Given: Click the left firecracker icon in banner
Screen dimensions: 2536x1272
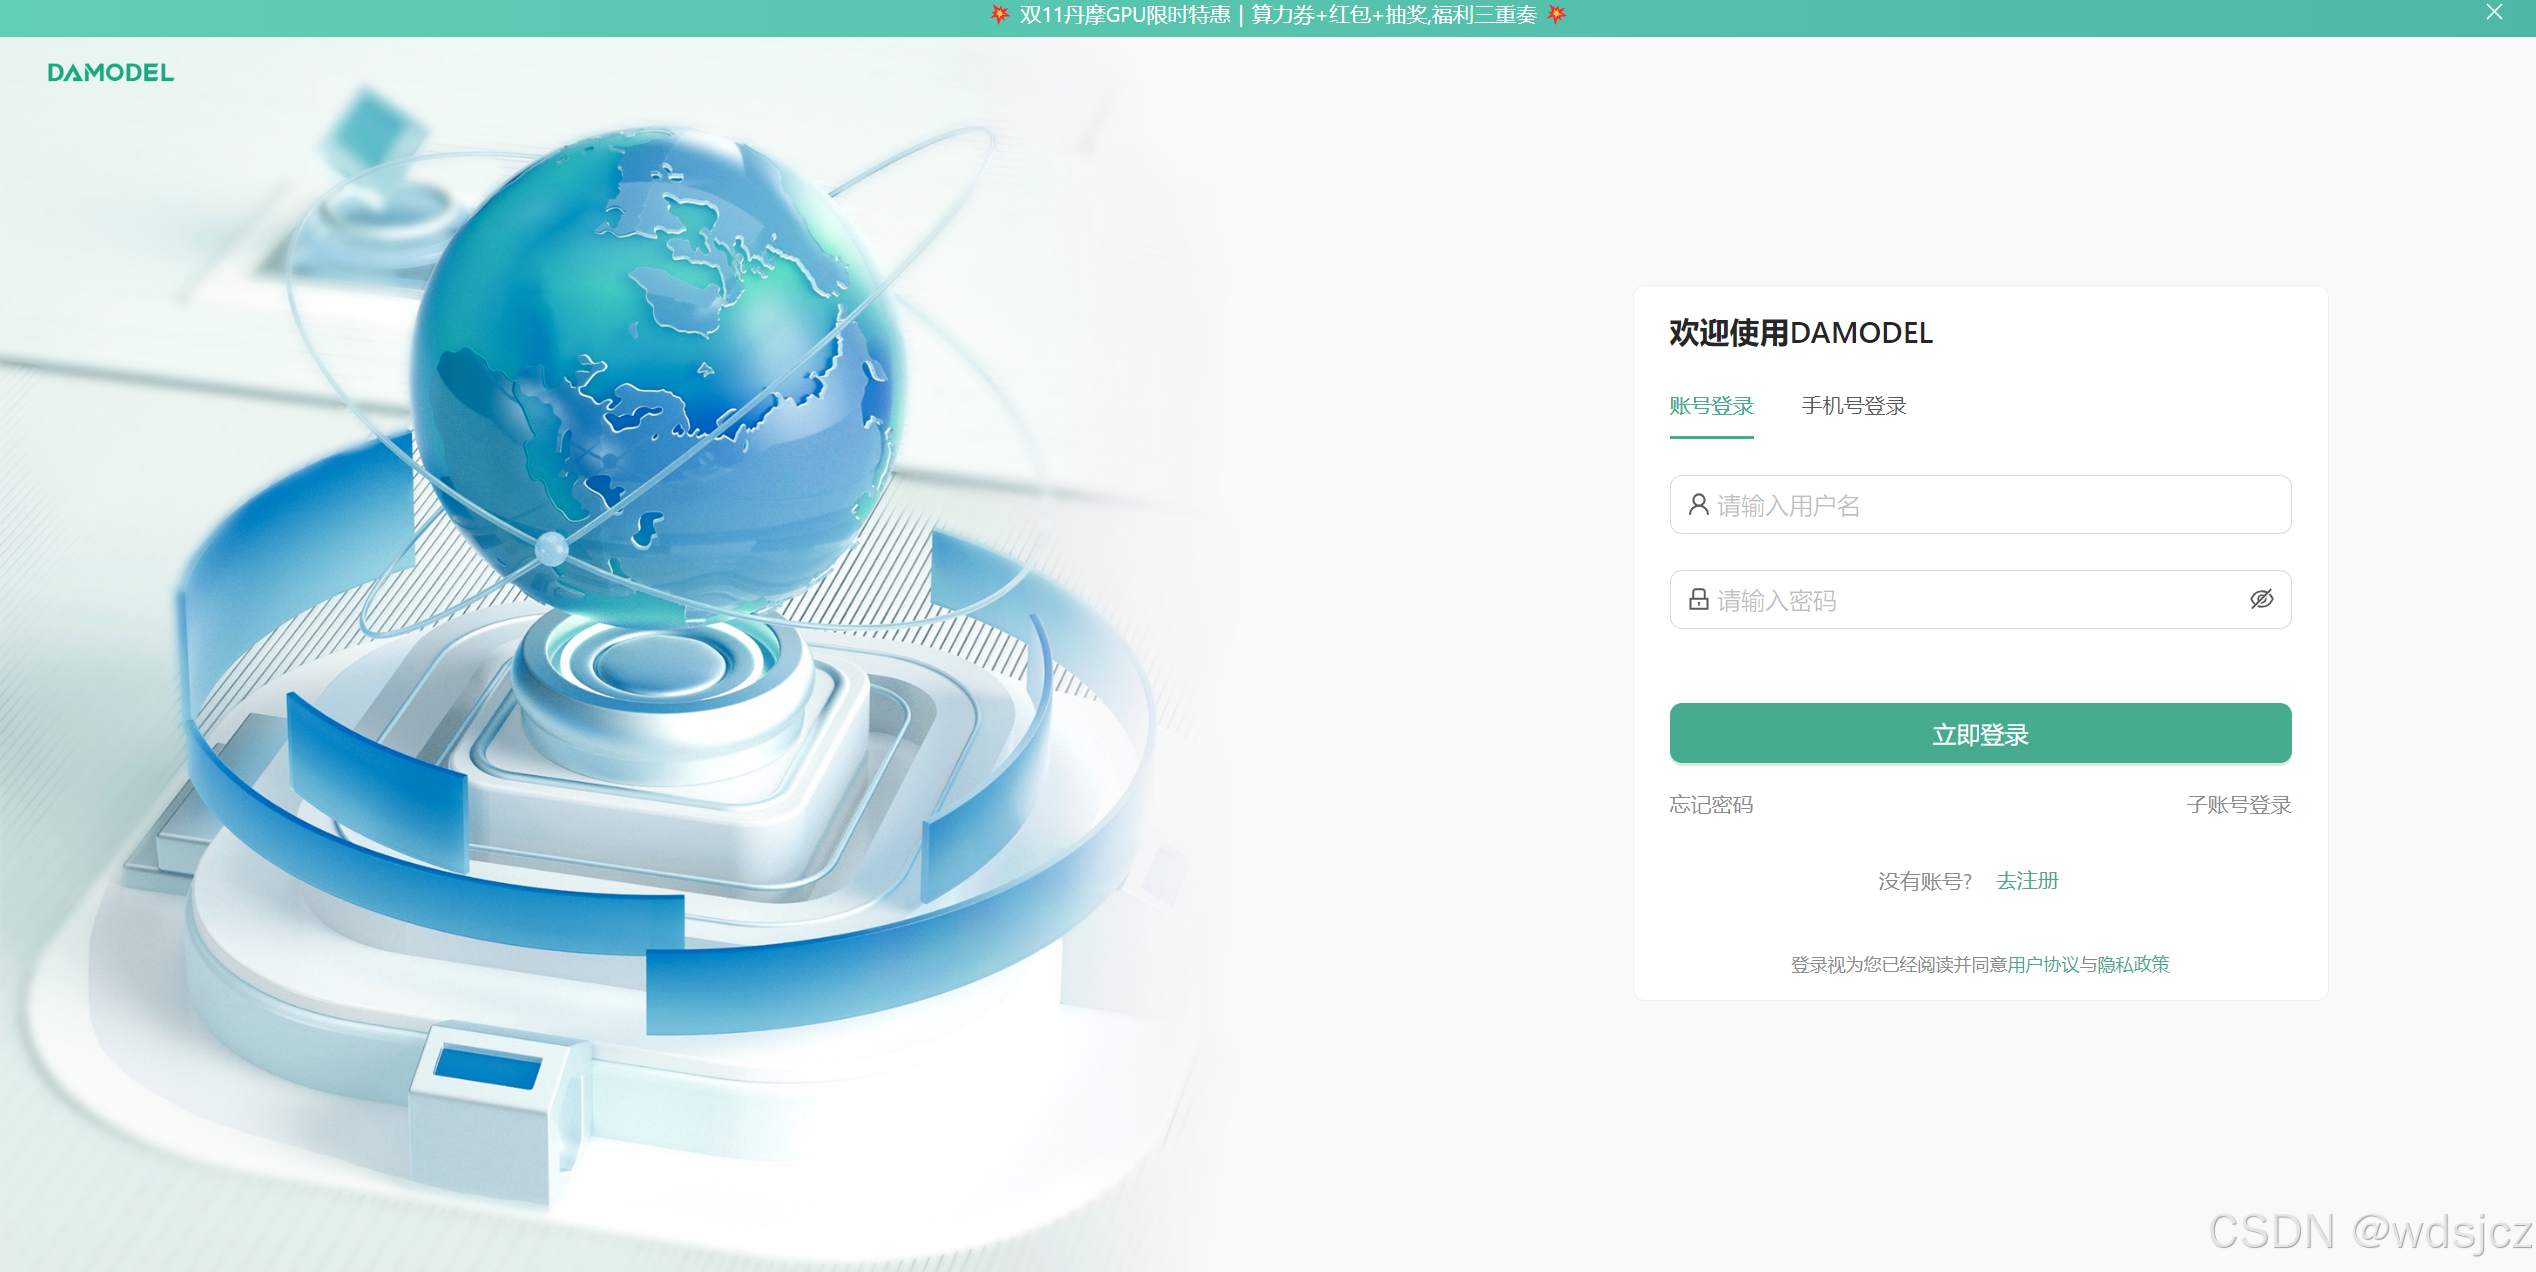Looking at the screenshot, I should pyautogui.click(x=999, y=14).
